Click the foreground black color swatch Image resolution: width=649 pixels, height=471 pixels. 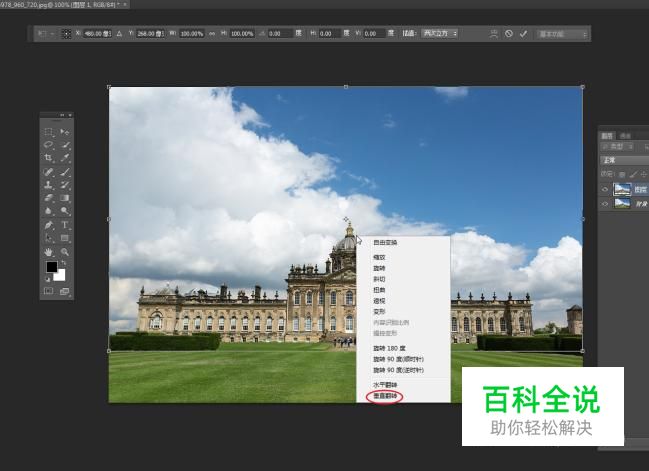pos(51,267)
